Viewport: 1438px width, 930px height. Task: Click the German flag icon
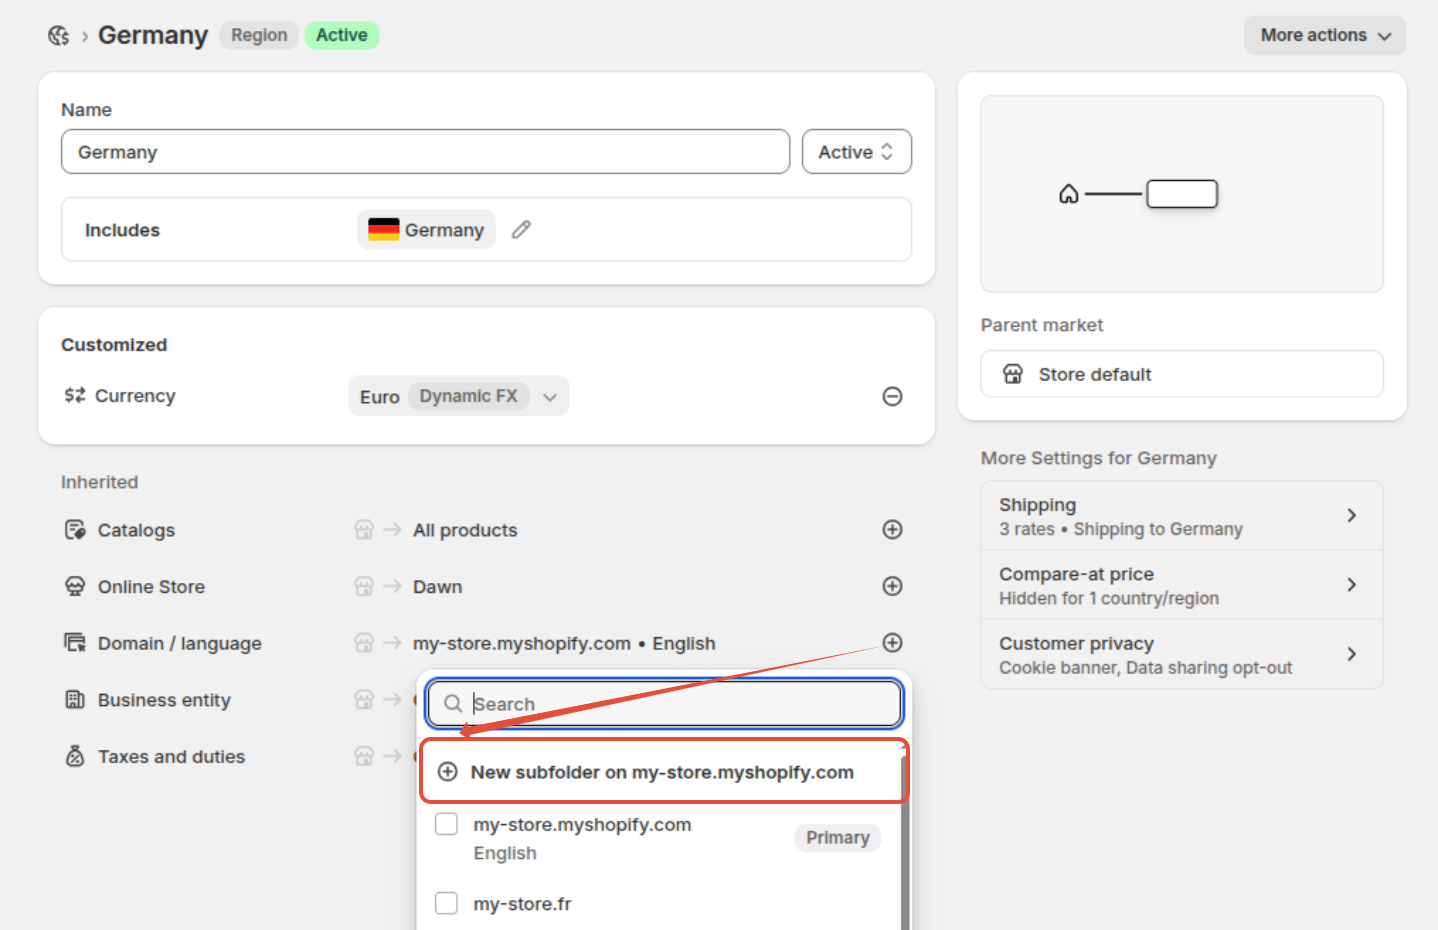tap(384, 230)
